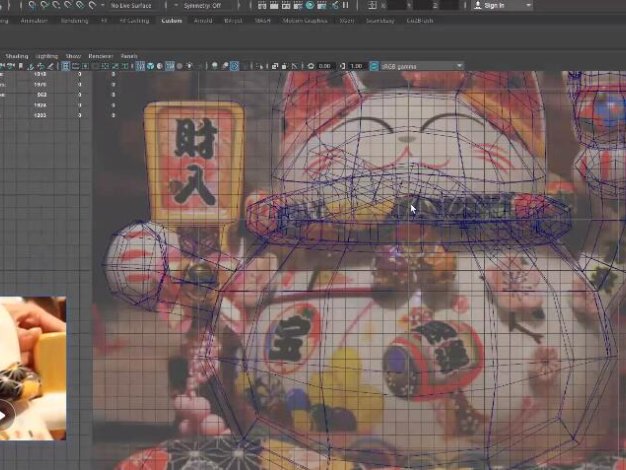Enable Snap to curves magnet icon
Screen dimensions: 626x470
[x=44, y=5]
